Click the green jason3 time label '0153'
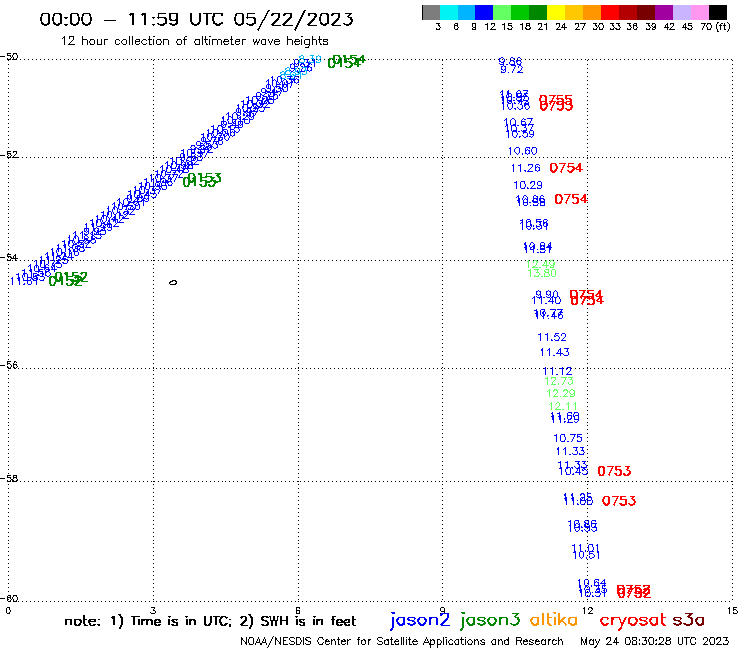Viewport: 740px width, 650px height. [x=202, y=180]
